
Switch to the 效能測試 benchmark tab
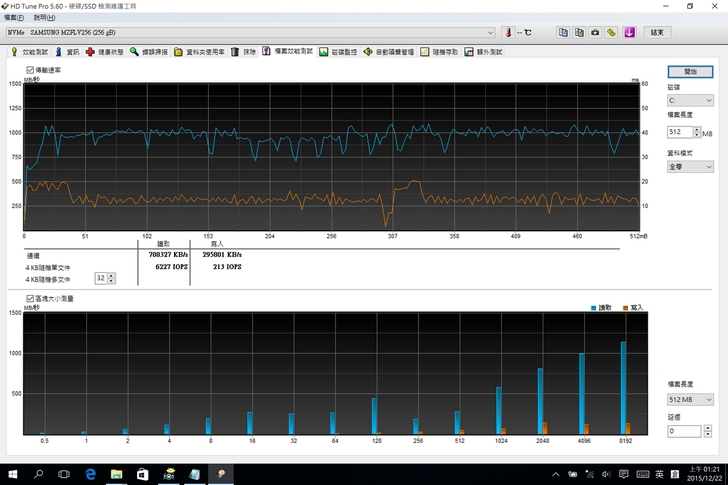(28, 51)
